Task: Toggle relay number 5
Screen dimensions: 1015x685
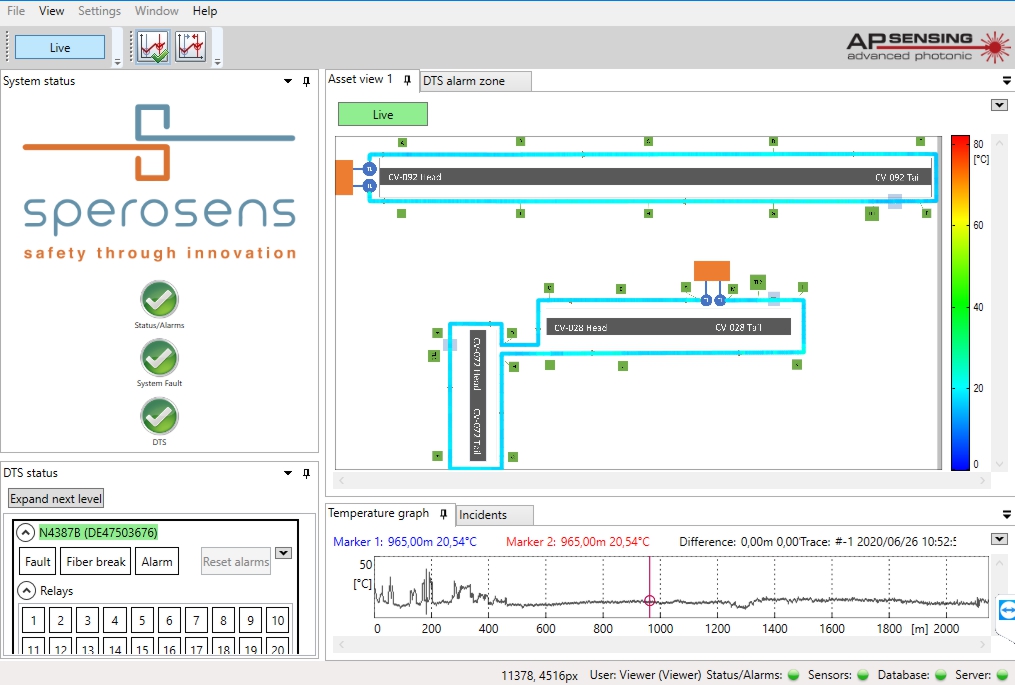Action: pos(141,621)
